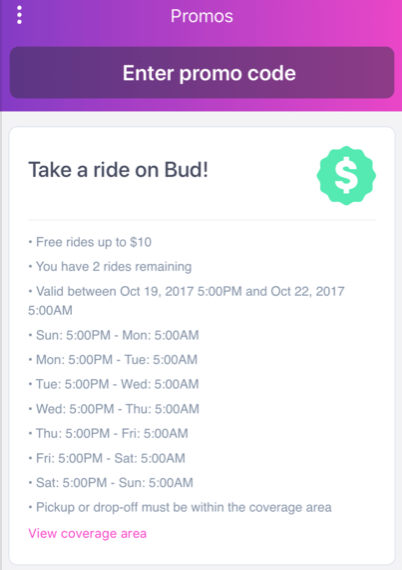
Task: Select the Sun: 5:00PM - Mon: 5:00AM entry
Action: point(113,335)
